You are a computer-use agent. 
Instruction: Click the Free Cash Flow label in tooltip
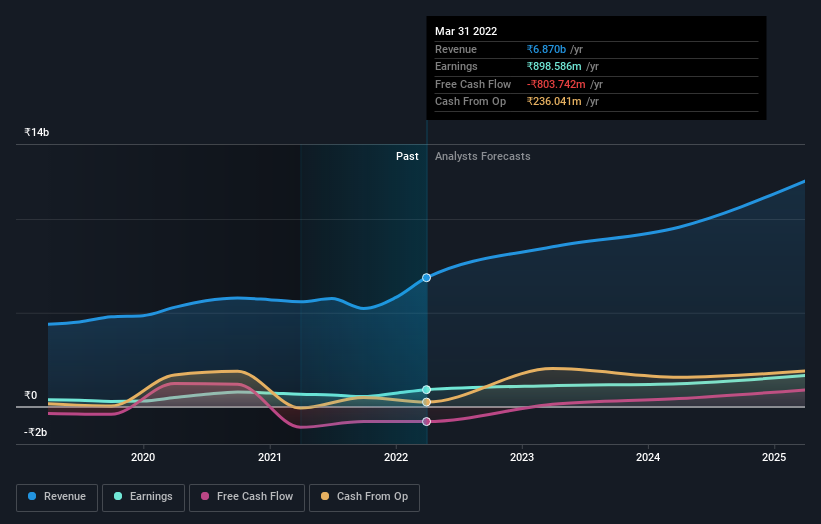[x=473, y=84]
